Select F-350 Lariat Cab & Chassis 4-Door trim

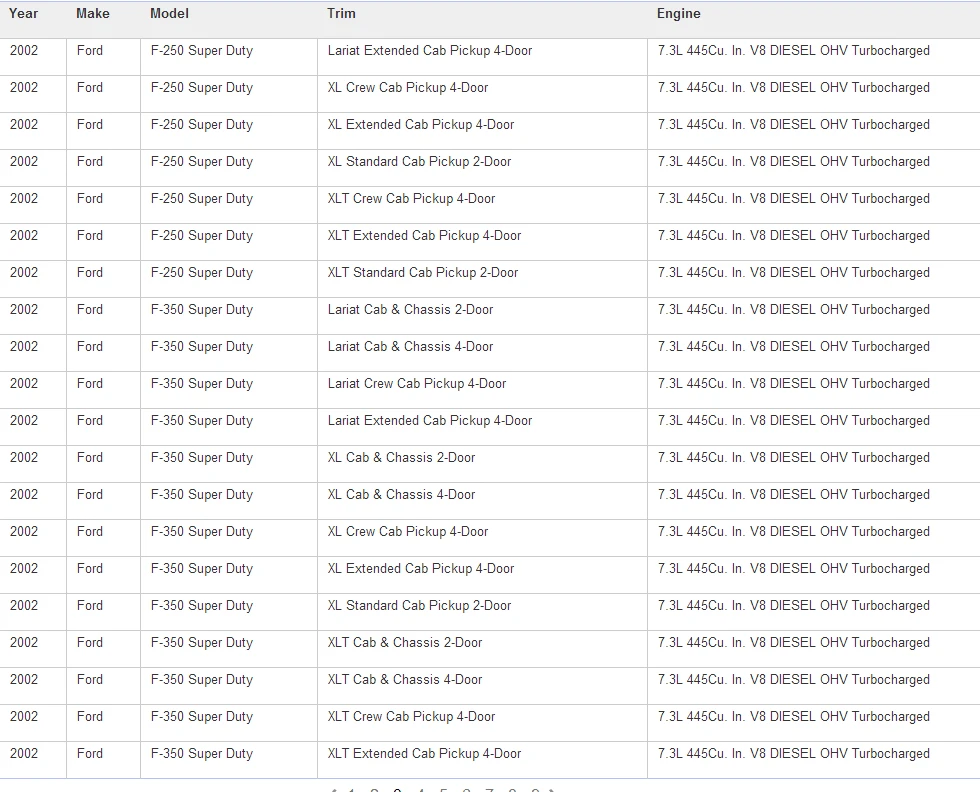411,346
